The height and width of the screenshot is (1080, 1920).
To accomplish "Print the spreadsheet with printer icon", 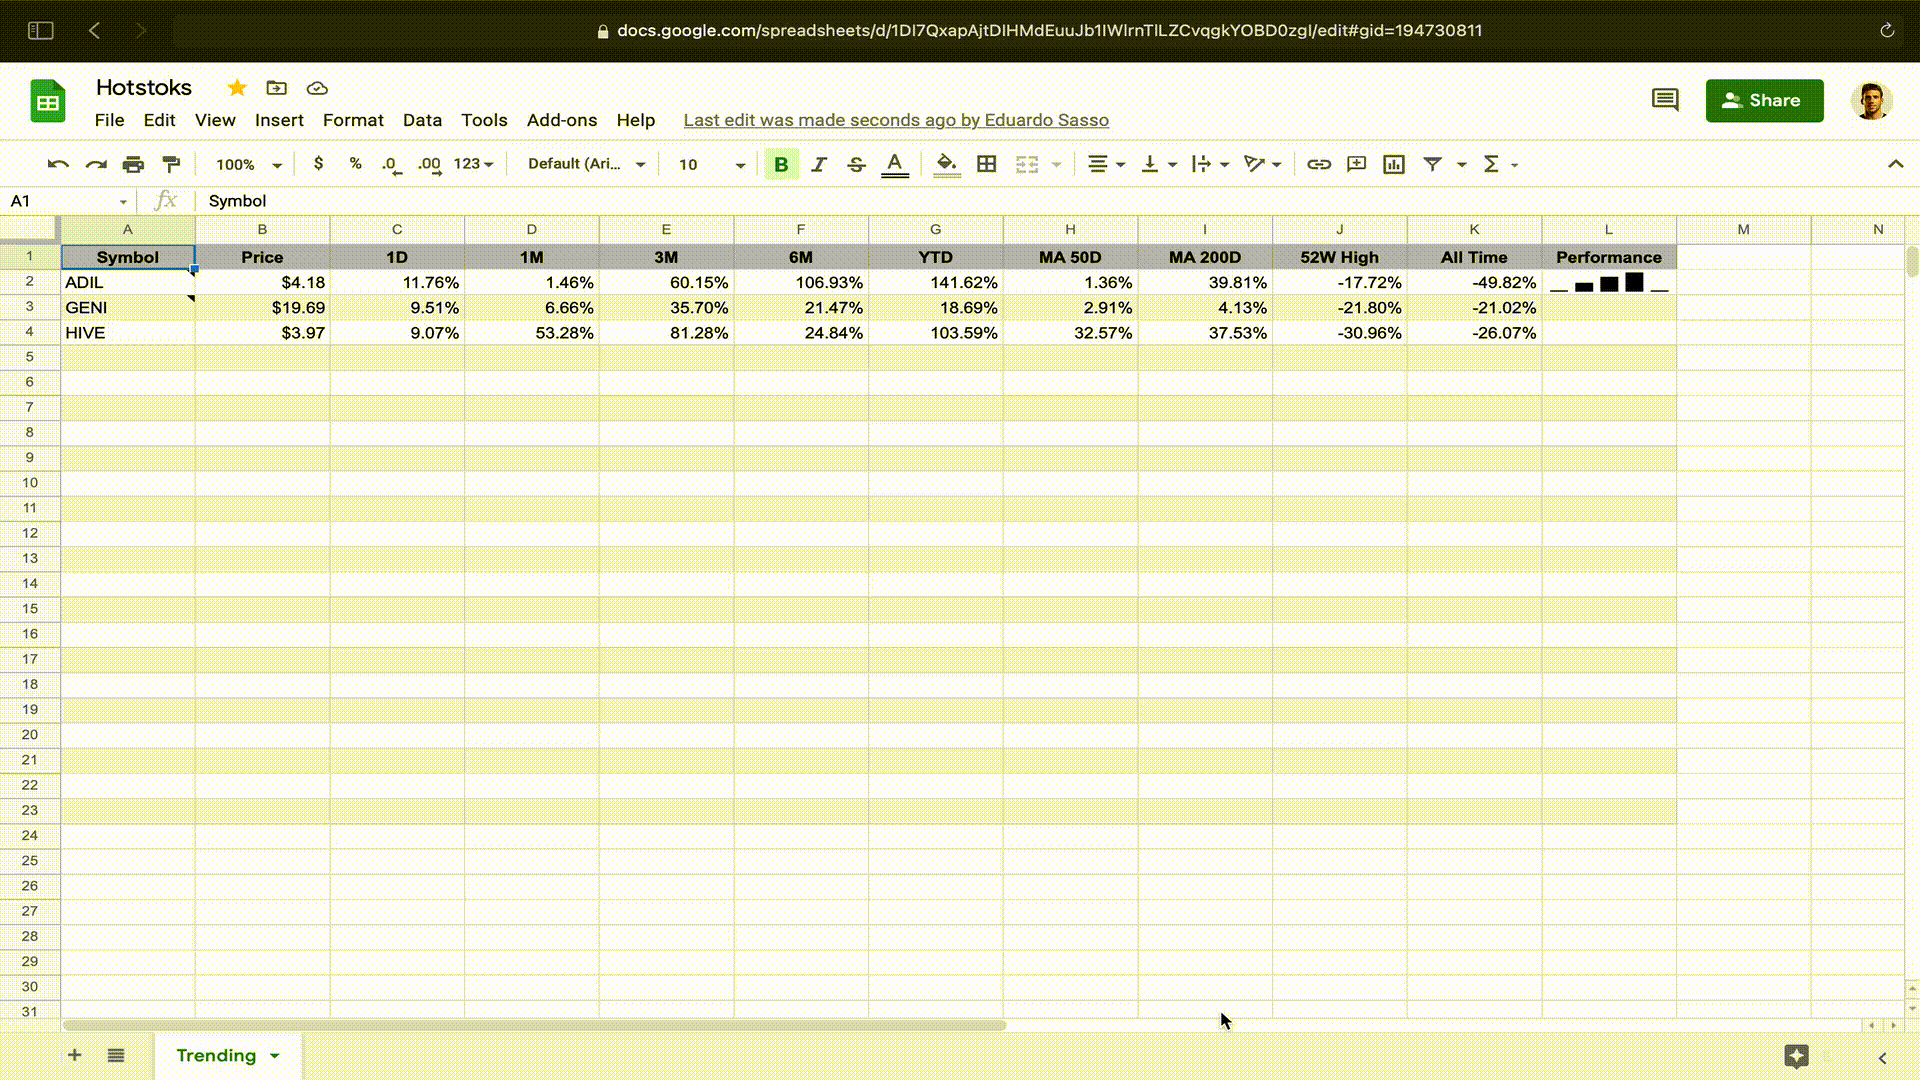I will (133, 164).
